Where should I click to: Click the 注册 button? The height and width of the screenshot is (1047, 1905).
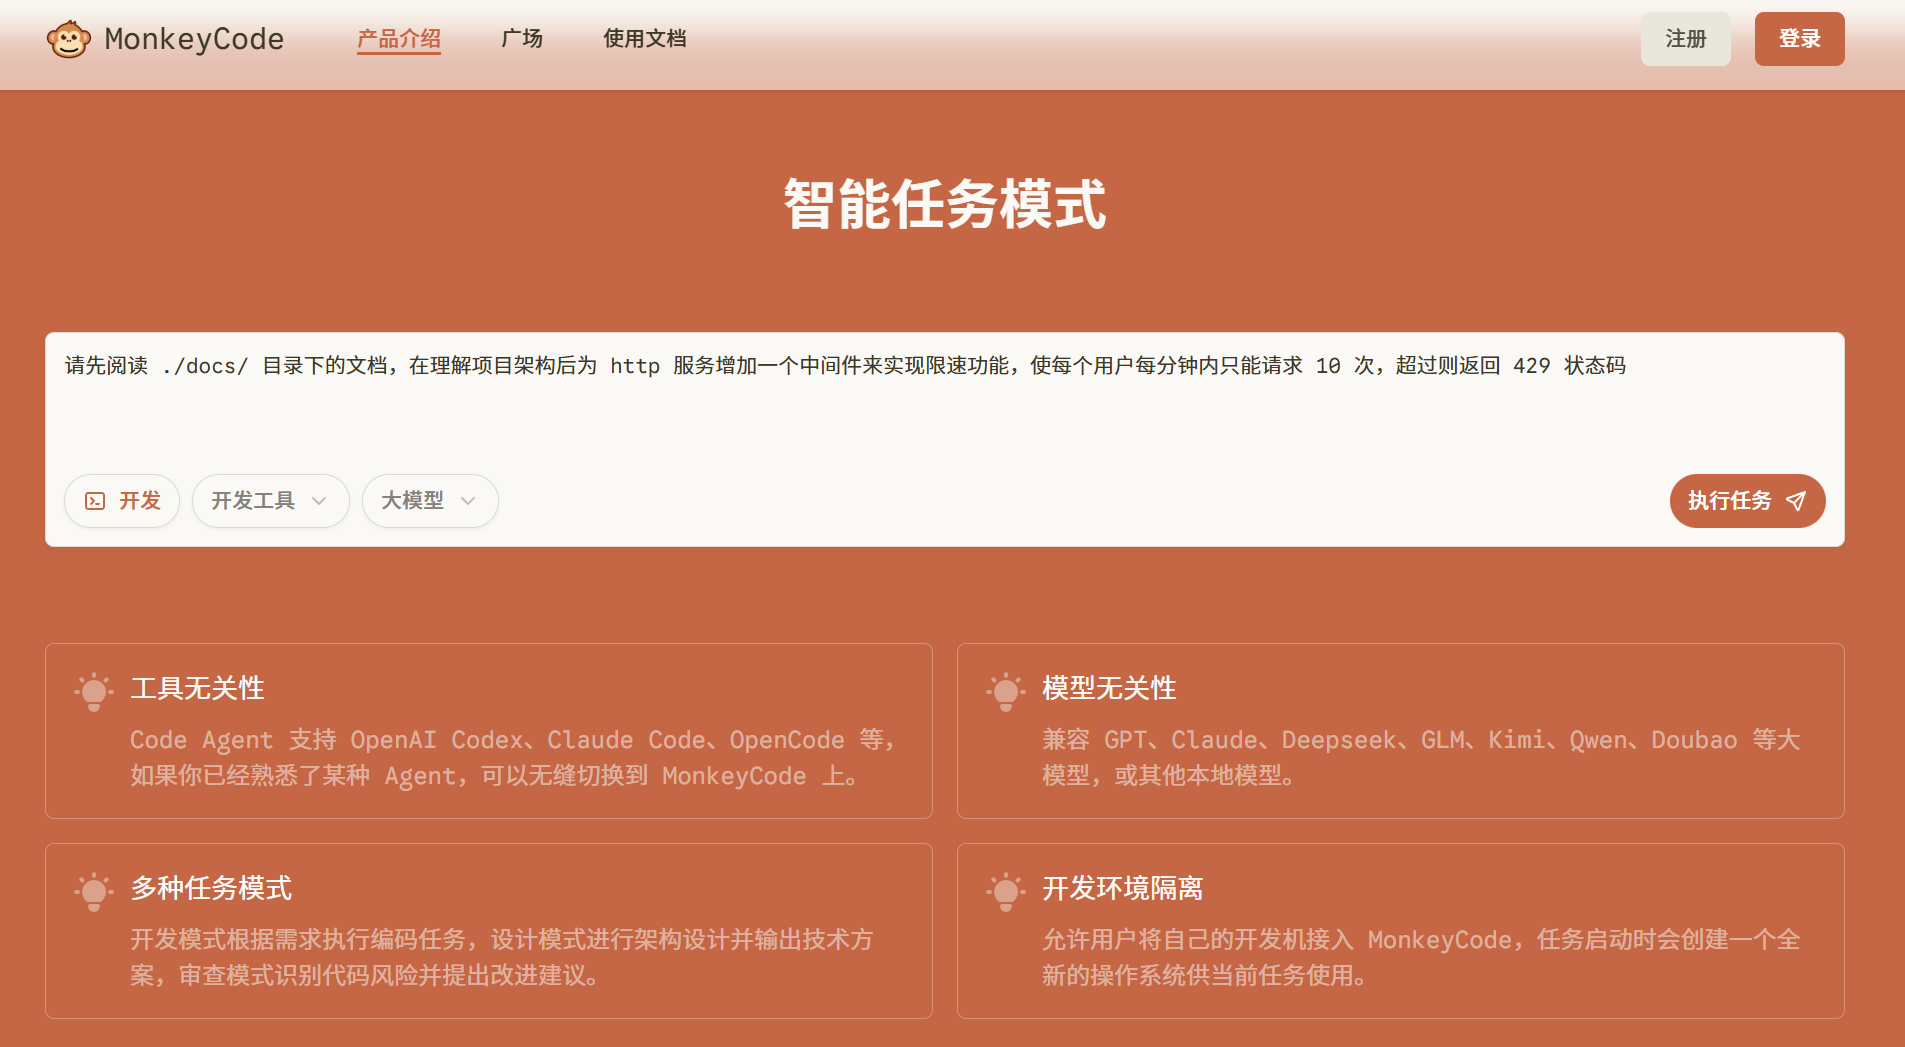(x=1685, y=38)
